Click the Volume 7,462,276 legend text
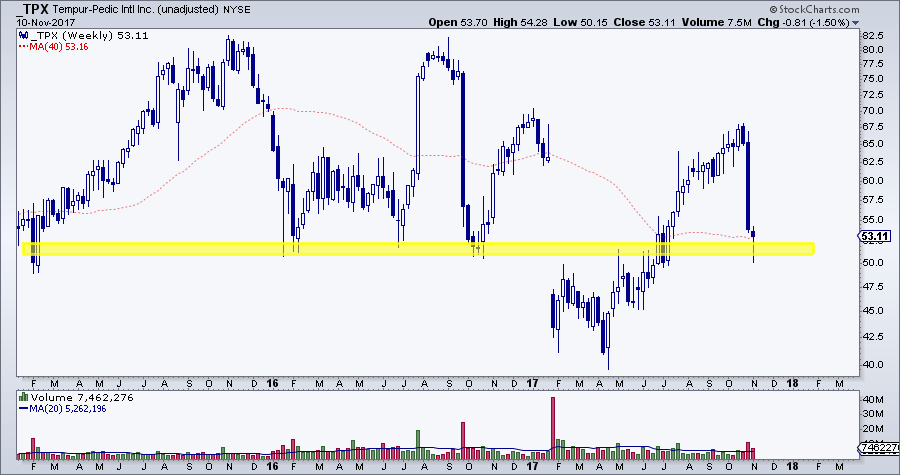Screen dimensions: 900x475 (x=82, y=397)
